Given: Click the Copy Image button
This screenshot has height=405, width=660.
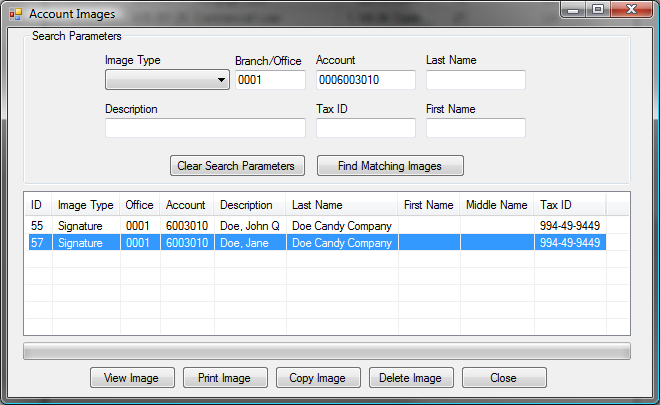Looking at the screenshot, I should coord(317,378).
